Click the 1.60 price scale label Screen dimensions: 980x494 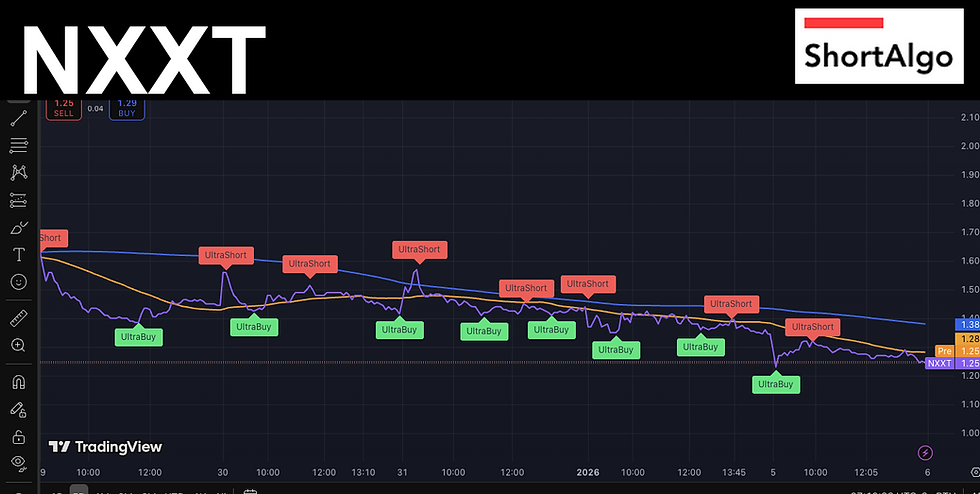click(x=970, y=261)
